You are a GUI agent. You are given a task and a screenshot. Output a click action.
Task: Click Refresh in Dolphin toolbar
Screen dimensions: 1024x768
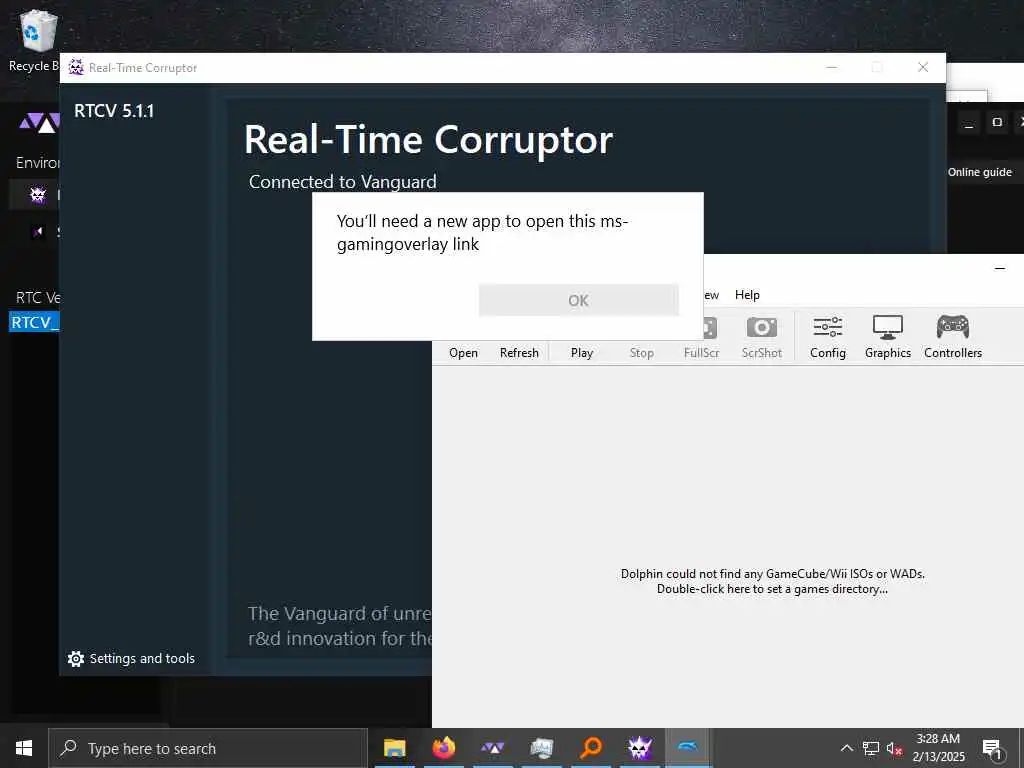(519, 353)
